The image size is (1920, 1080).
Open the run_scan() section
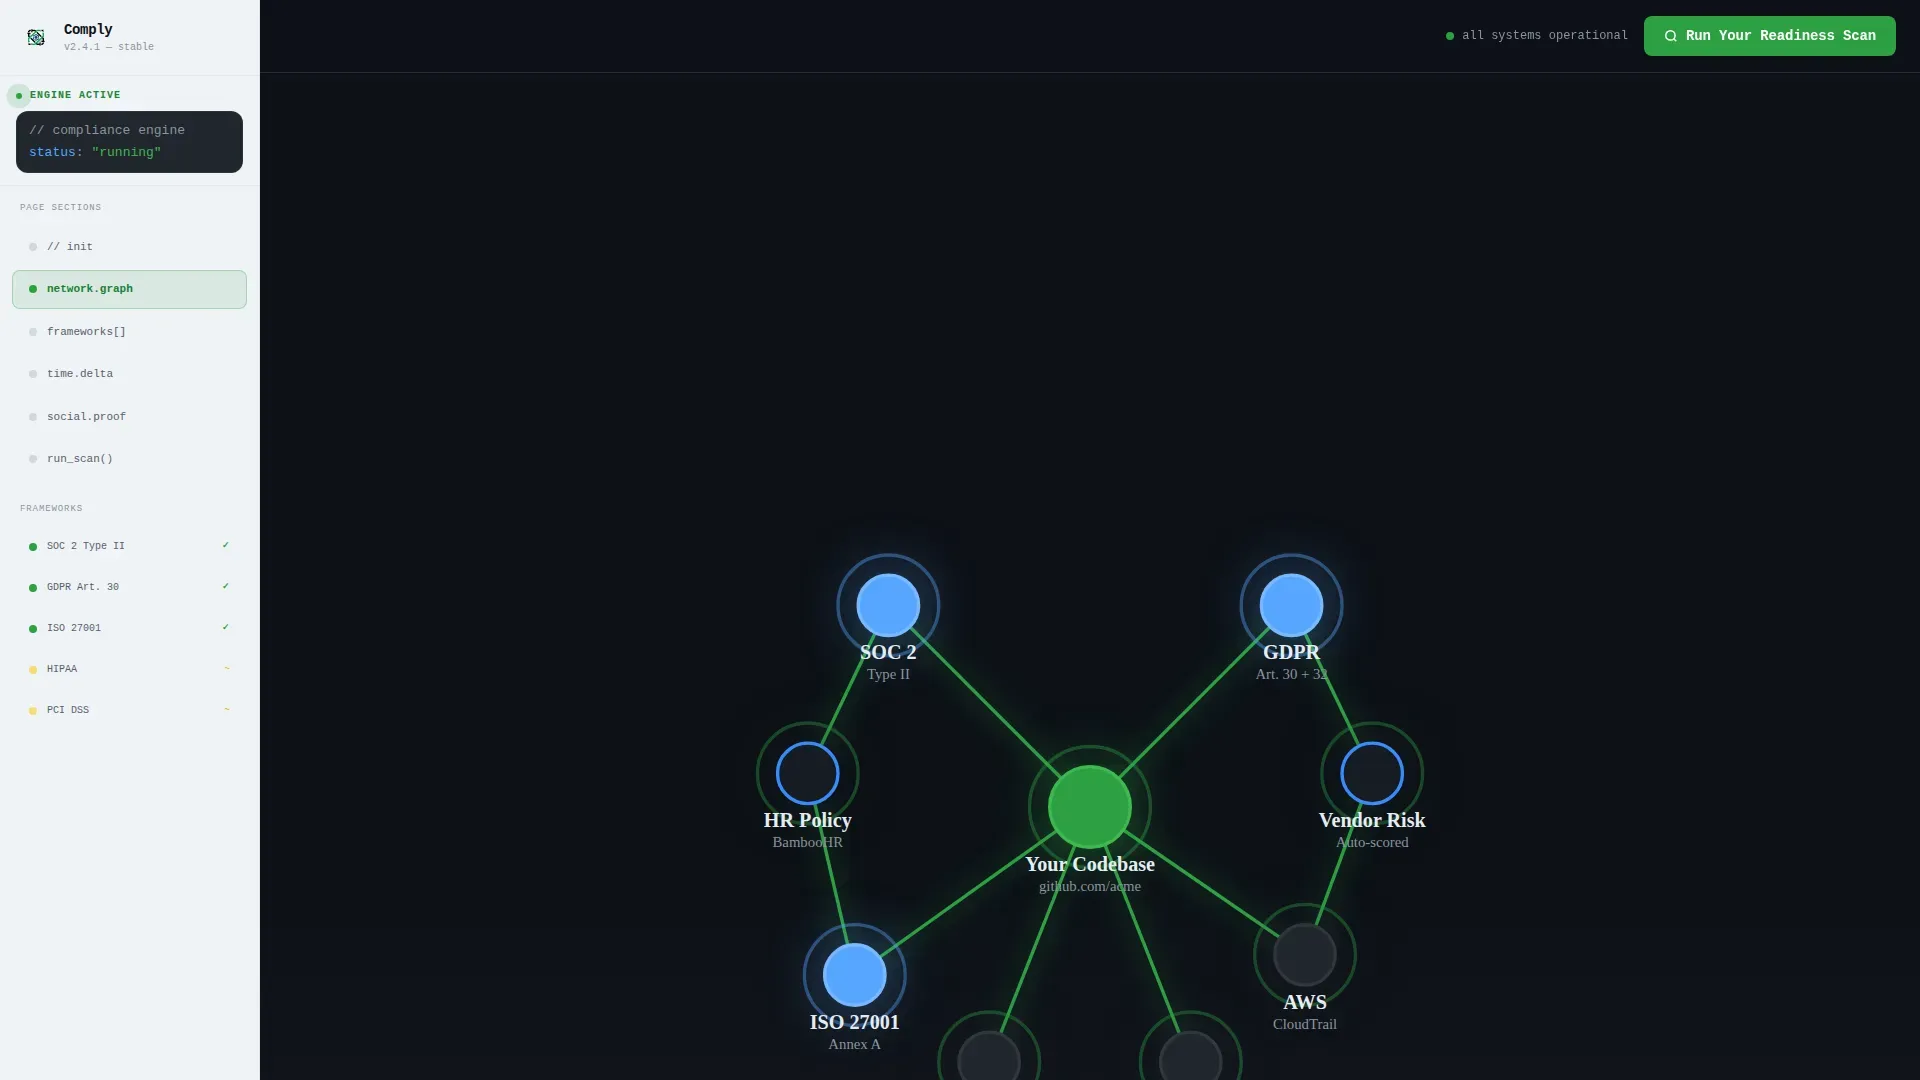click(x=129, y=459)
